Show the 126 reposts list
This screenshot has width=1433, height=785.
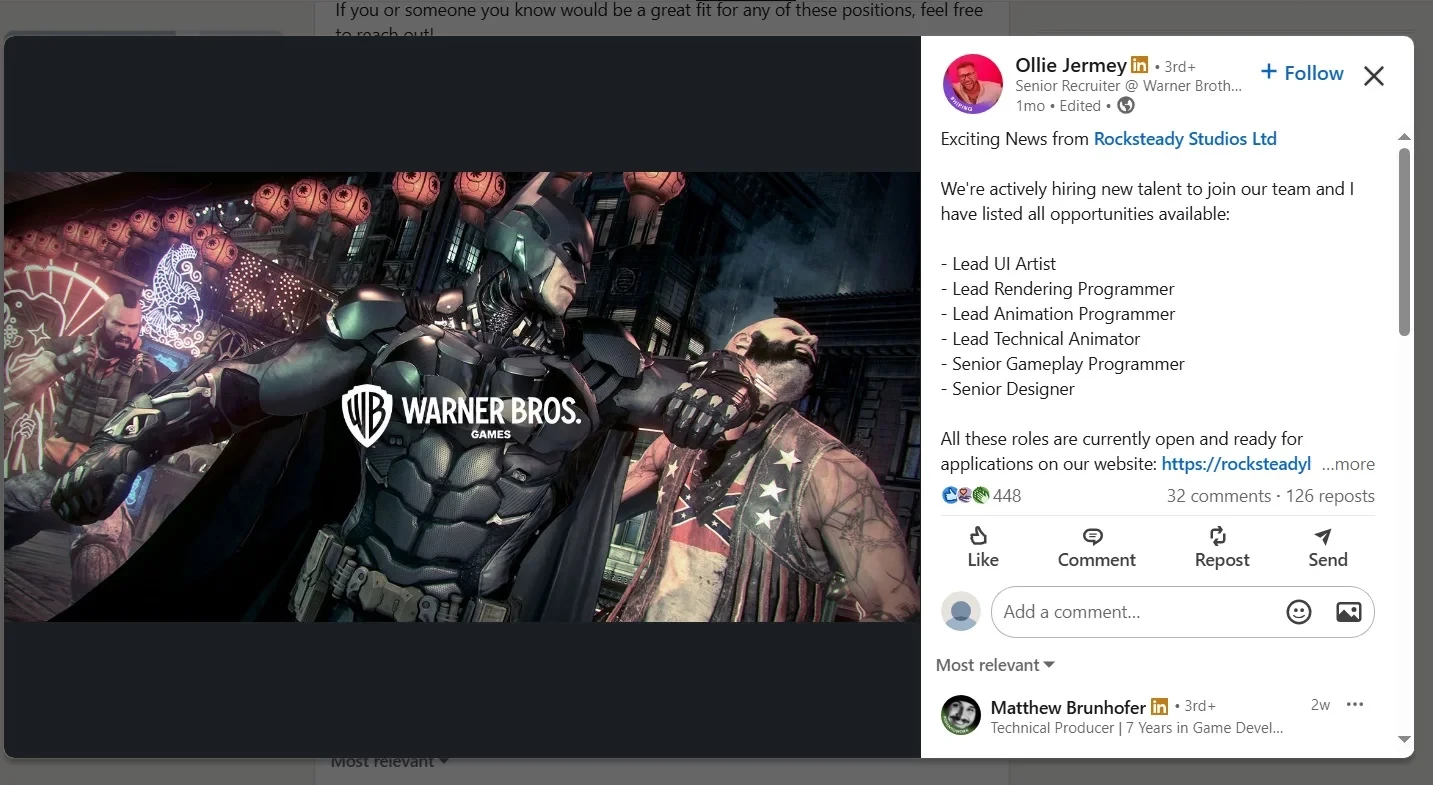tap(1330, 496)
